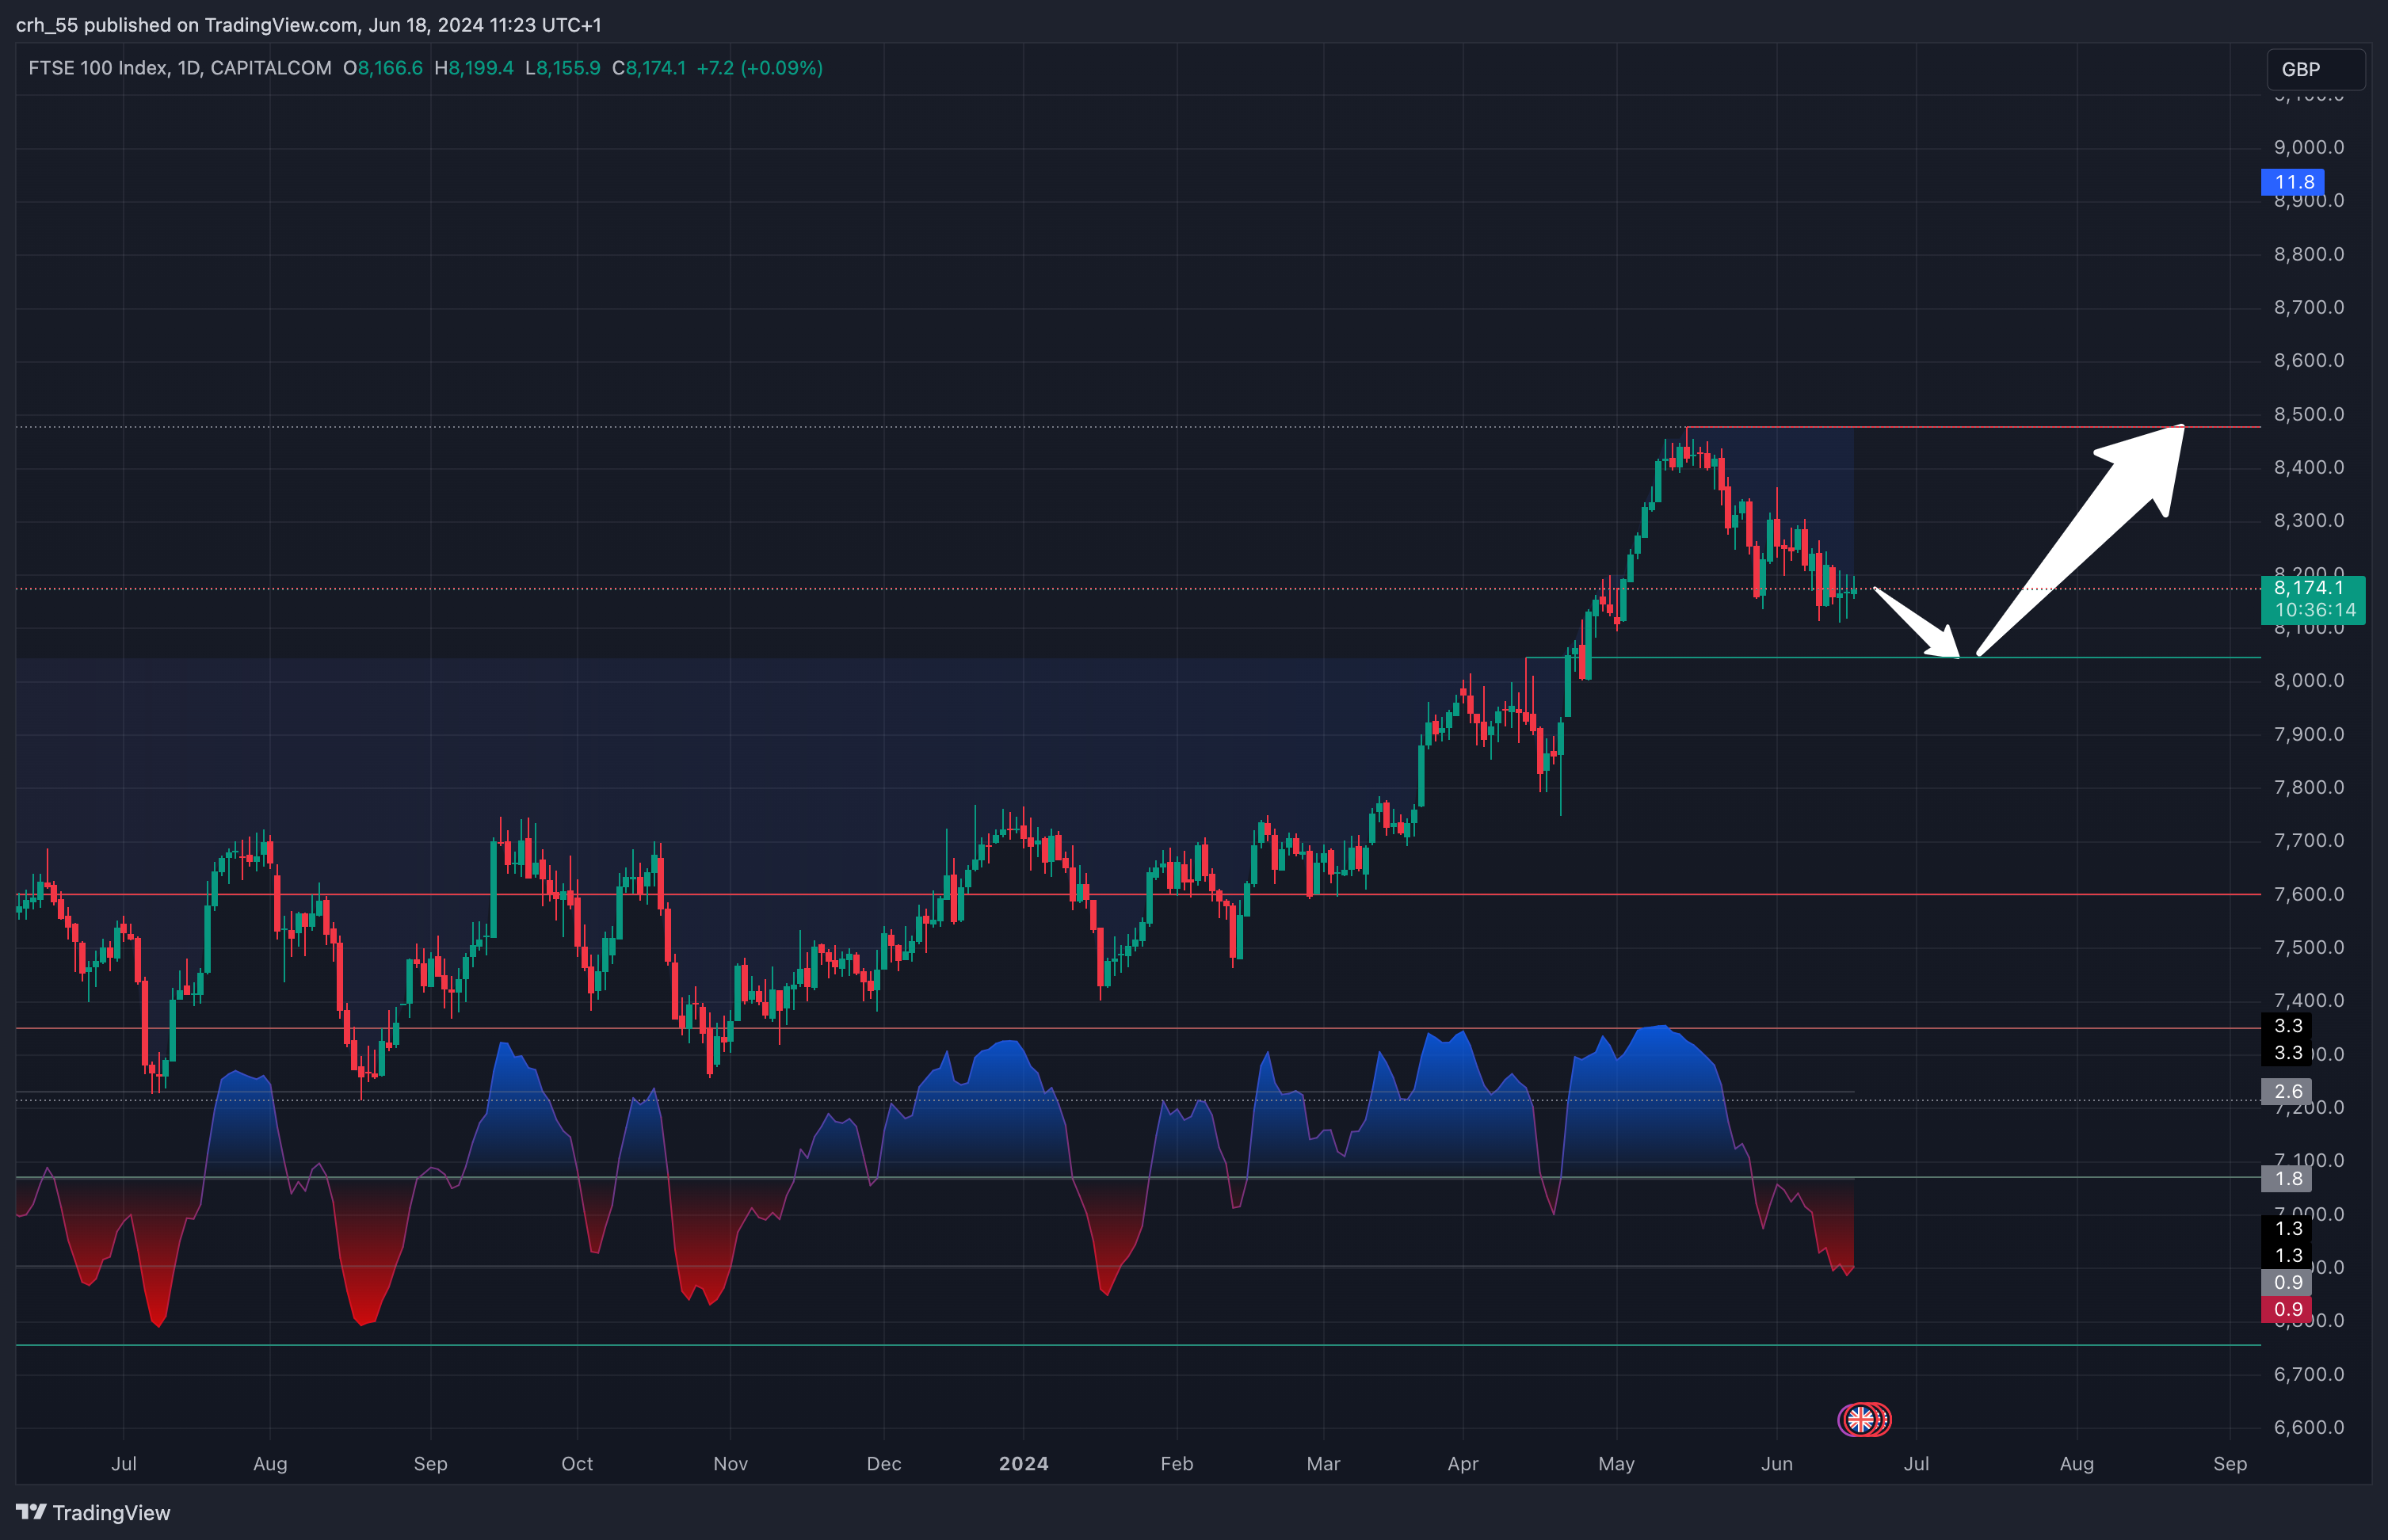Click the 8,800.0 price axis label

2309,254
